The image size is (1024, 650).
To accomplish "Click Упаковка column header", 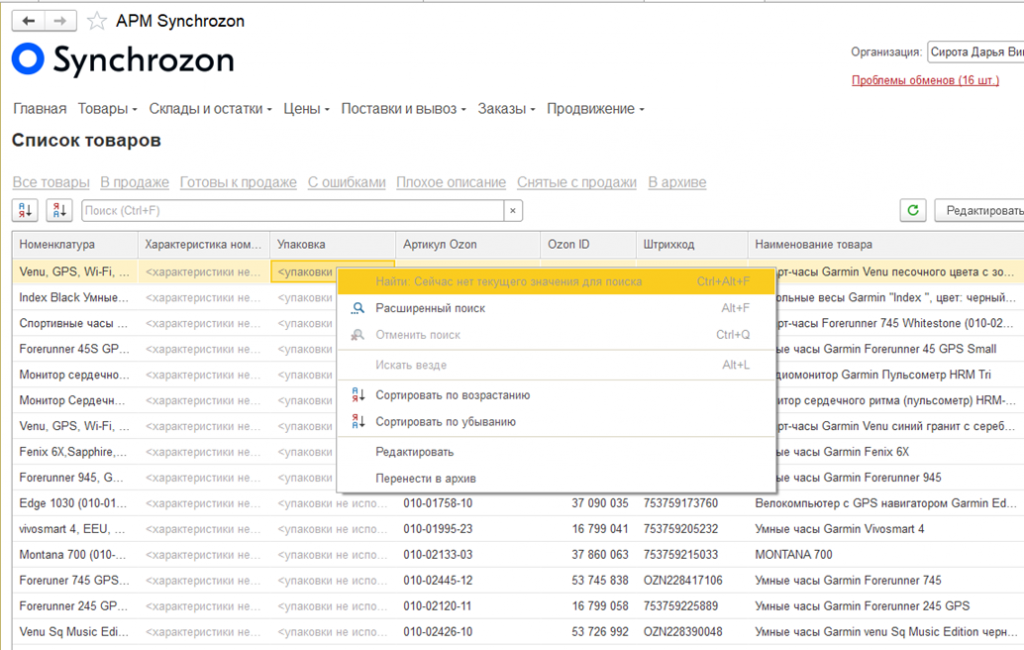I will [x=332, y=244].
